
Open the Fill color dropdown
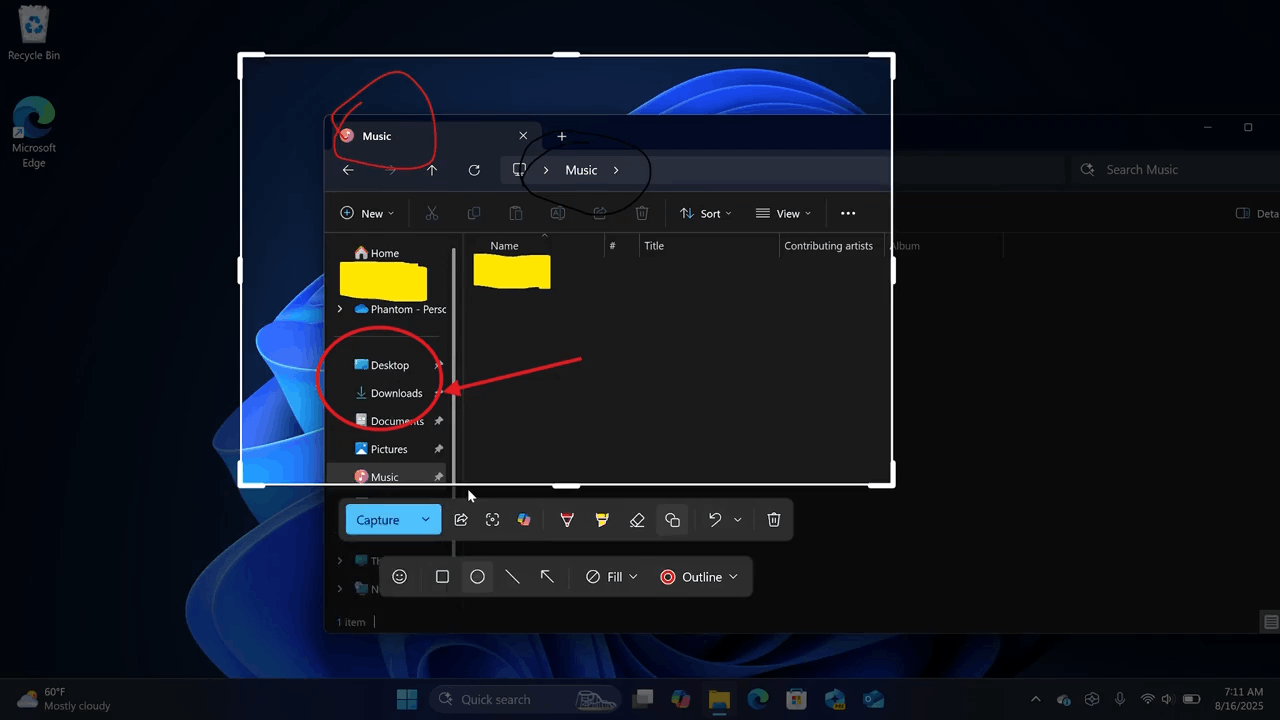(x=612, y=577)
